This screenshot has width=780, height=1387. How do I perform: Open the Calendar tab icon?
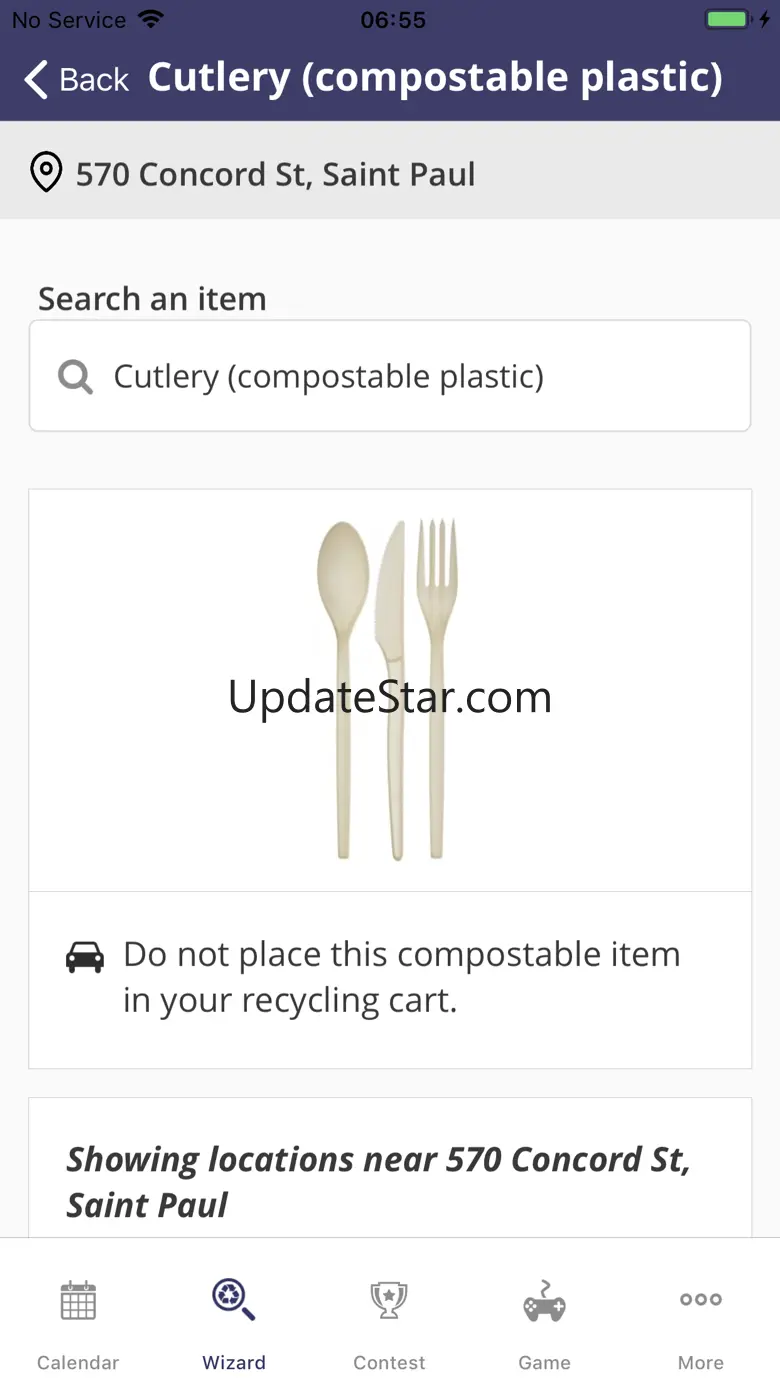pos(78,1300)
